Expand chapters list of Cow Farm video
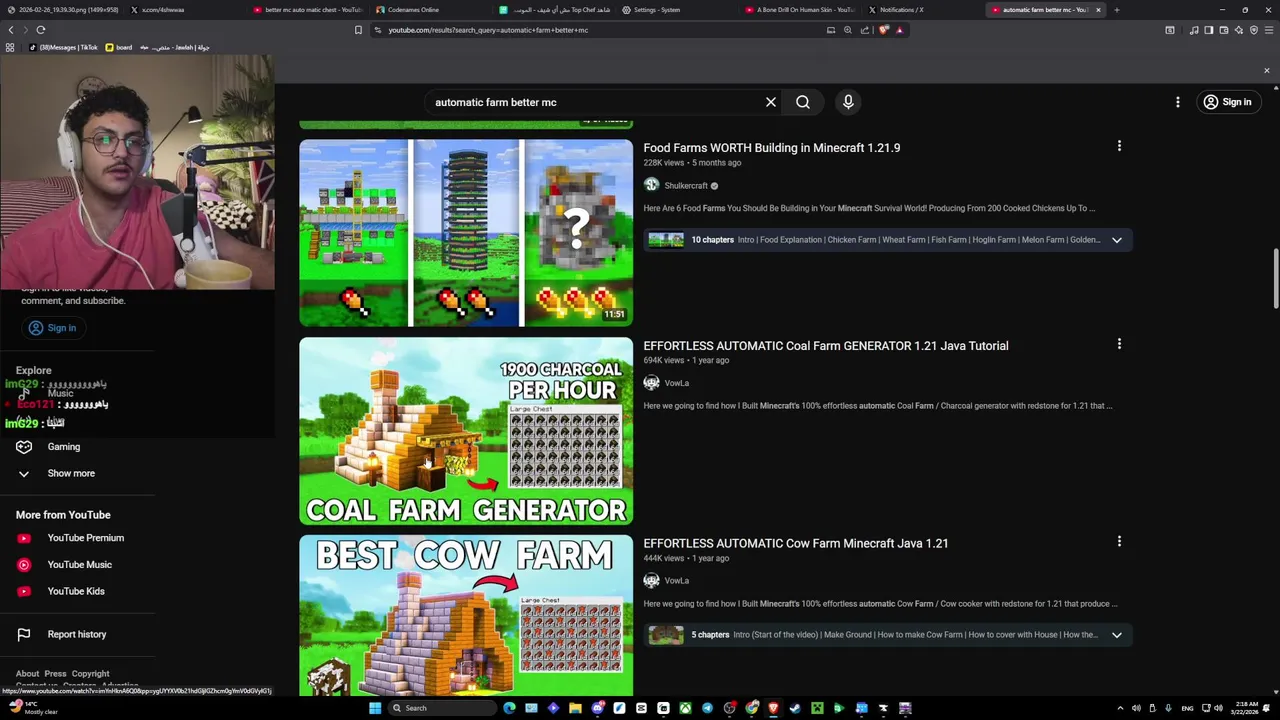Viewport: 1280px width, 720px height. point(1117,635)
